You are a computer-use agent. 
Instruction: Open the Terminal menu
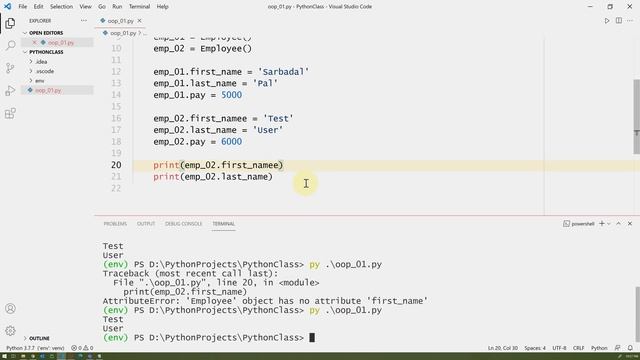point(140,7)
